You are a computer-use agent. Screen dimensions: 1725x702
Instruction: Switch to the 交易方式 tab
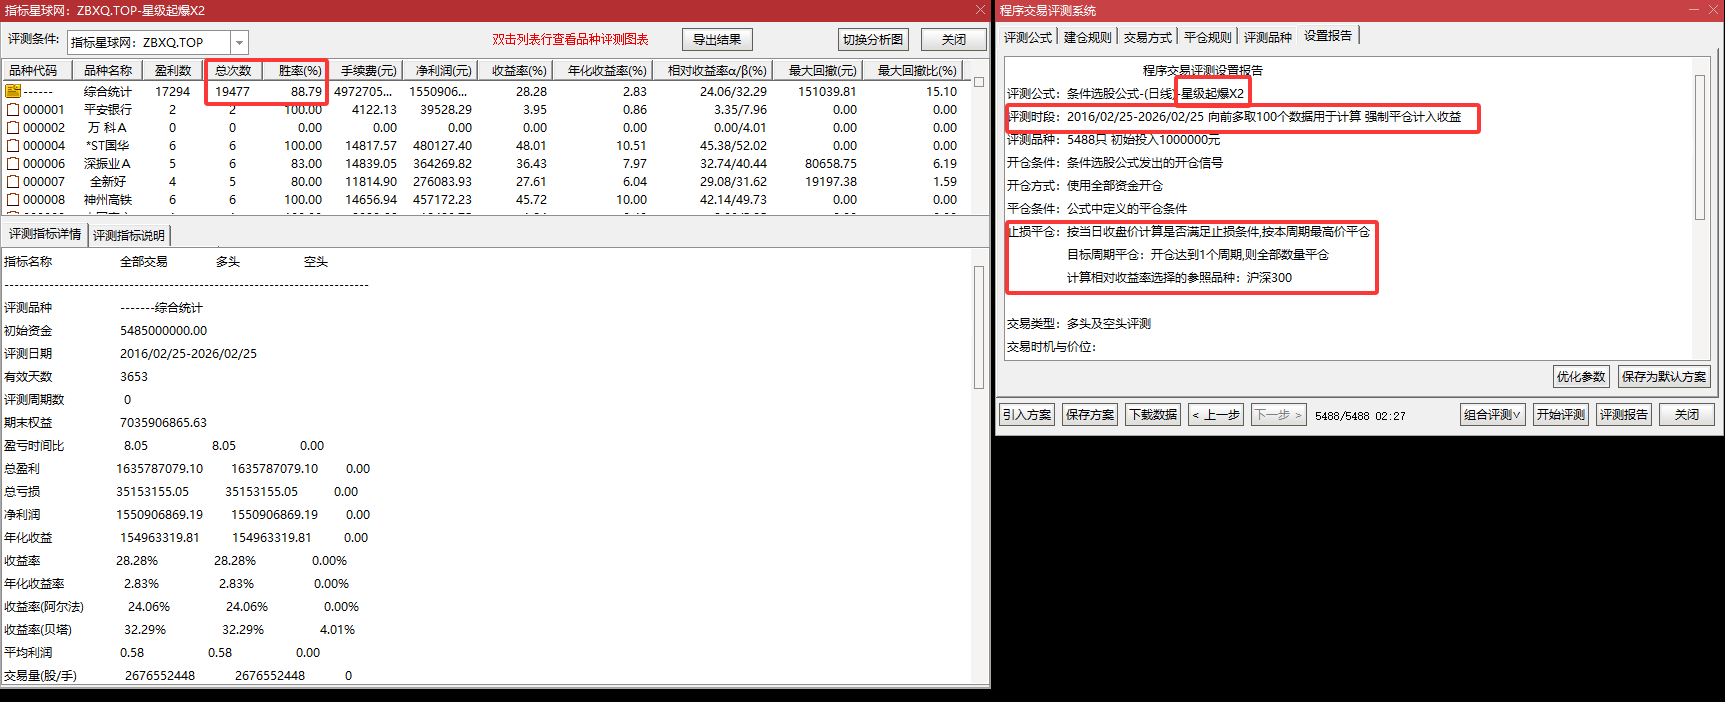pos(1147,37)
